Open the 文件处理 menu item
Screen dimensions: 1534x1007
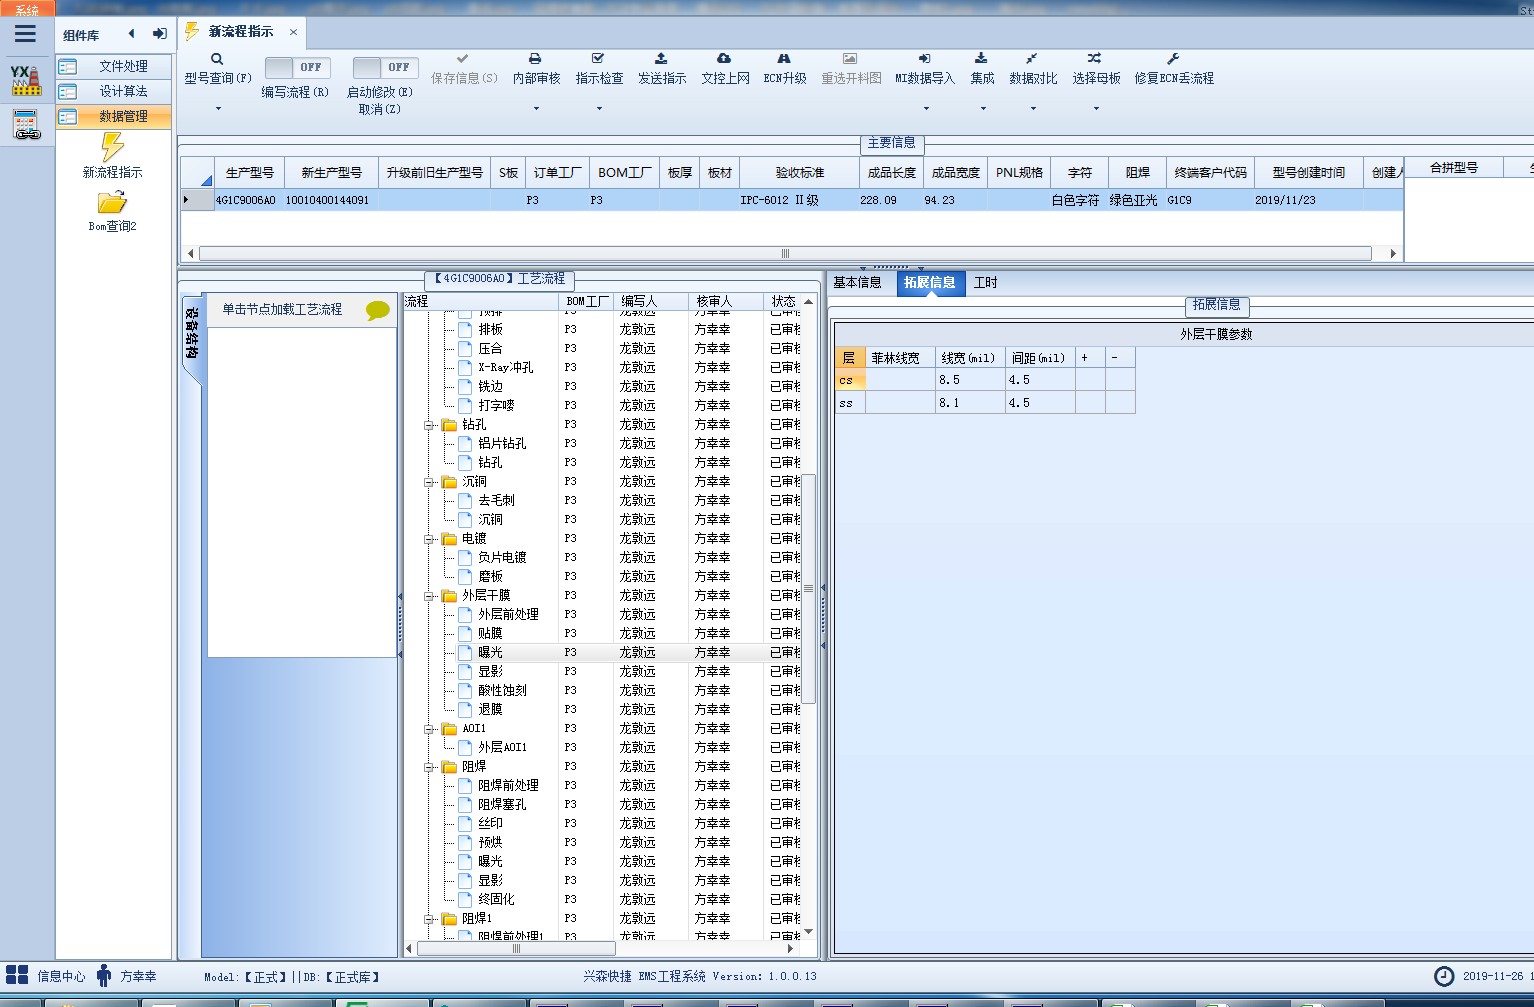point(113,66)
